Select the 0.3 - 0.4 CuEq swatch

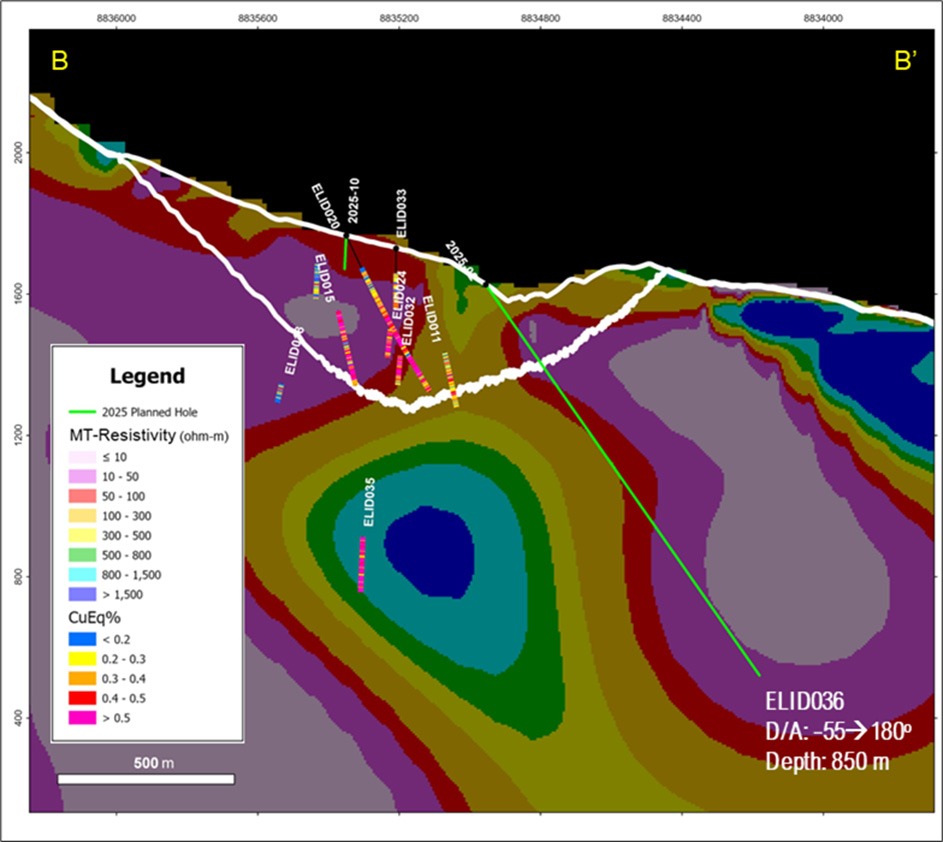[x=82, y=678]
